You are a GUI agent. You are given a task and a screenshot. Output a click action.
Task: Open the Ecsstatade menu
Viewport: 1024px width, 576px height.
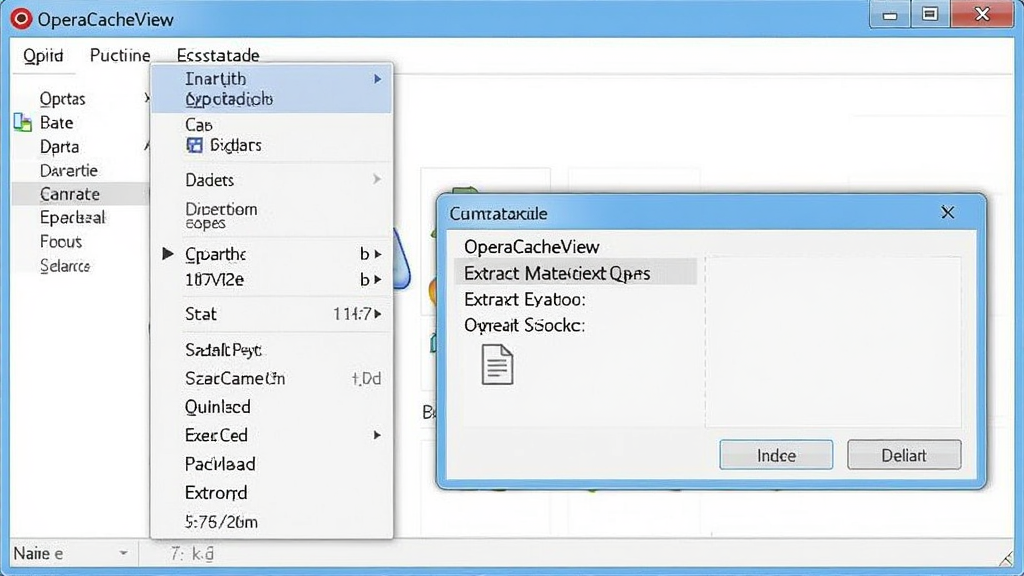(x=218, y=56)
